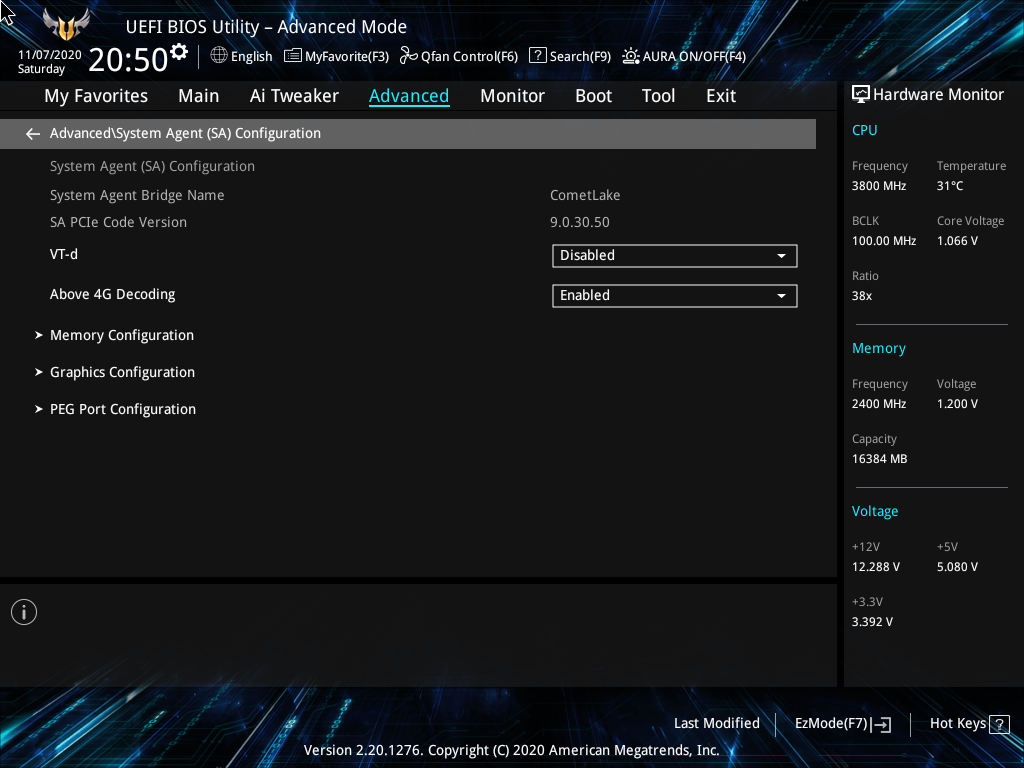The width and height of the screenshot is (1024, 768).
Task: Click memory frequency 2400 MHz value
Action: coord(878,404)
